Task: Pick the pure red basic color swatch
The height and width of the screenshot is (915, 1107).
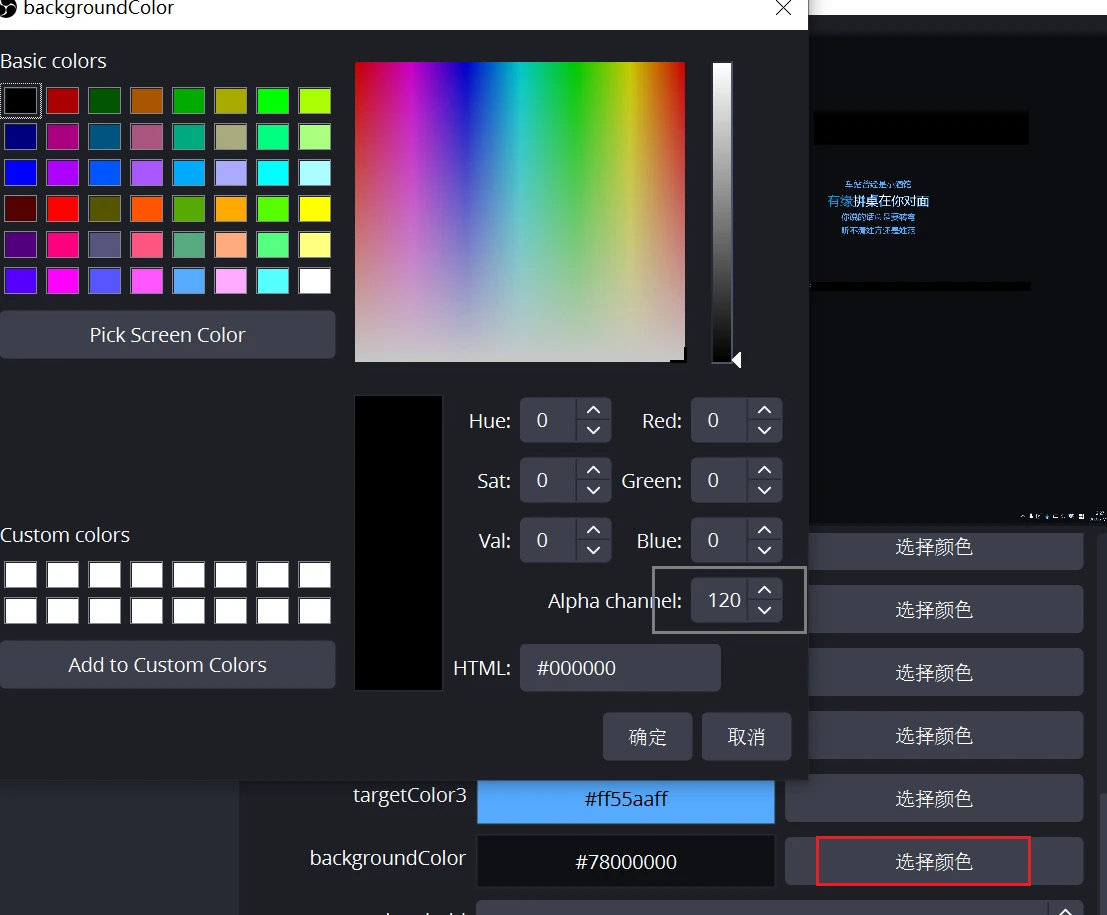Action: (x=63, y=209)
